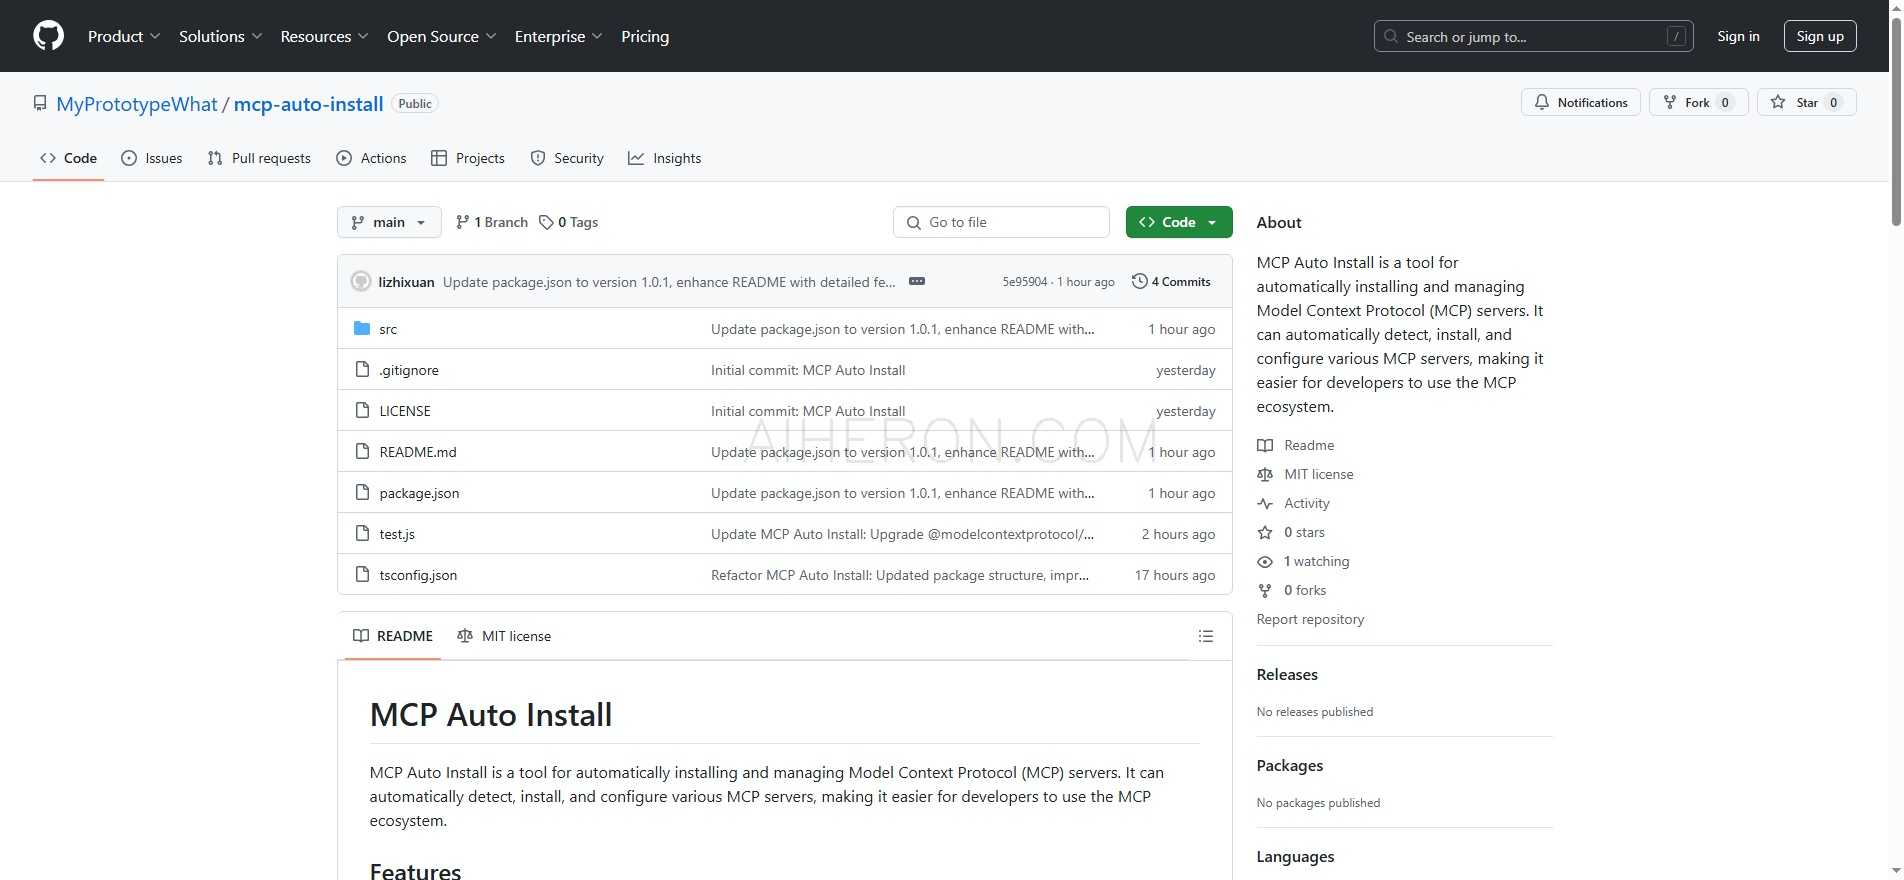Click the lizhixuan avatar icon
This screenshot has width=1904, height=880.
click(x=361, y=282)
